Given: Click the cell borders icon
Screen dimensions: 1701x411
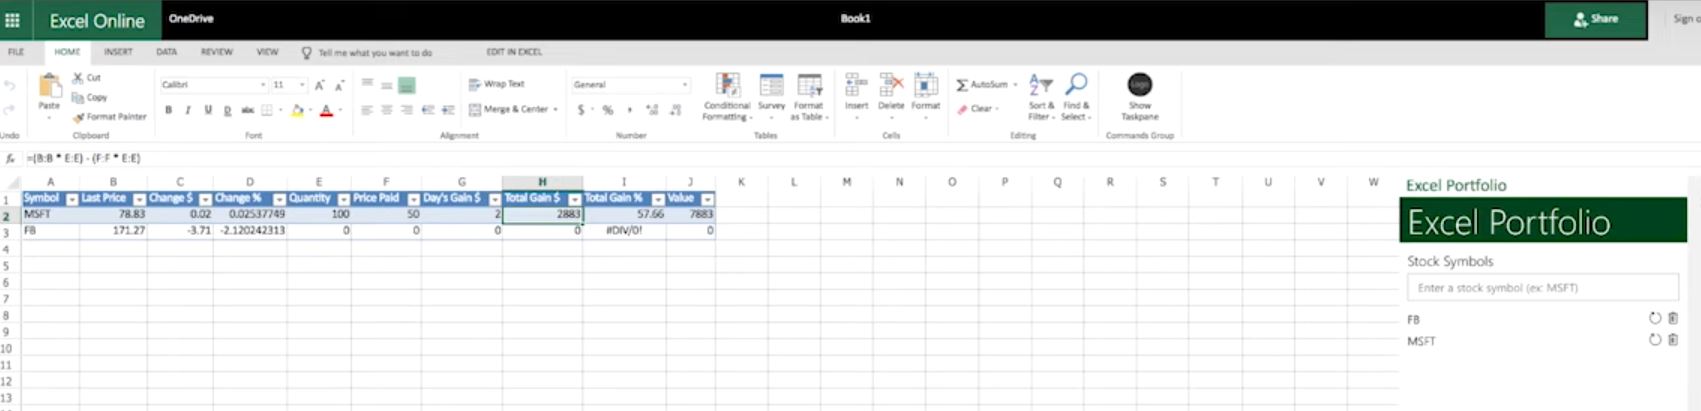Looking at the screenshot, I should (x=267, y=110).
